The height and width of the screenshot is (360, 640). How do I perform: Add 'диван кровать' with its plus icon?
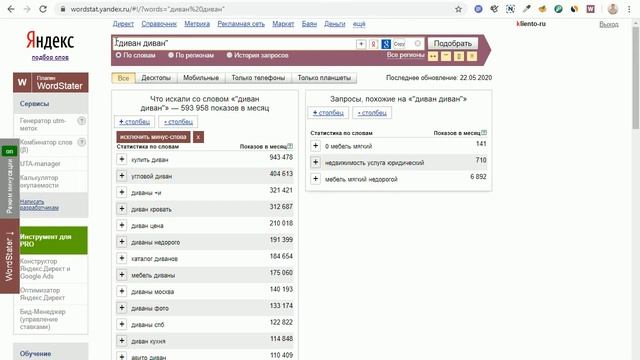click(x=122, y=209)
